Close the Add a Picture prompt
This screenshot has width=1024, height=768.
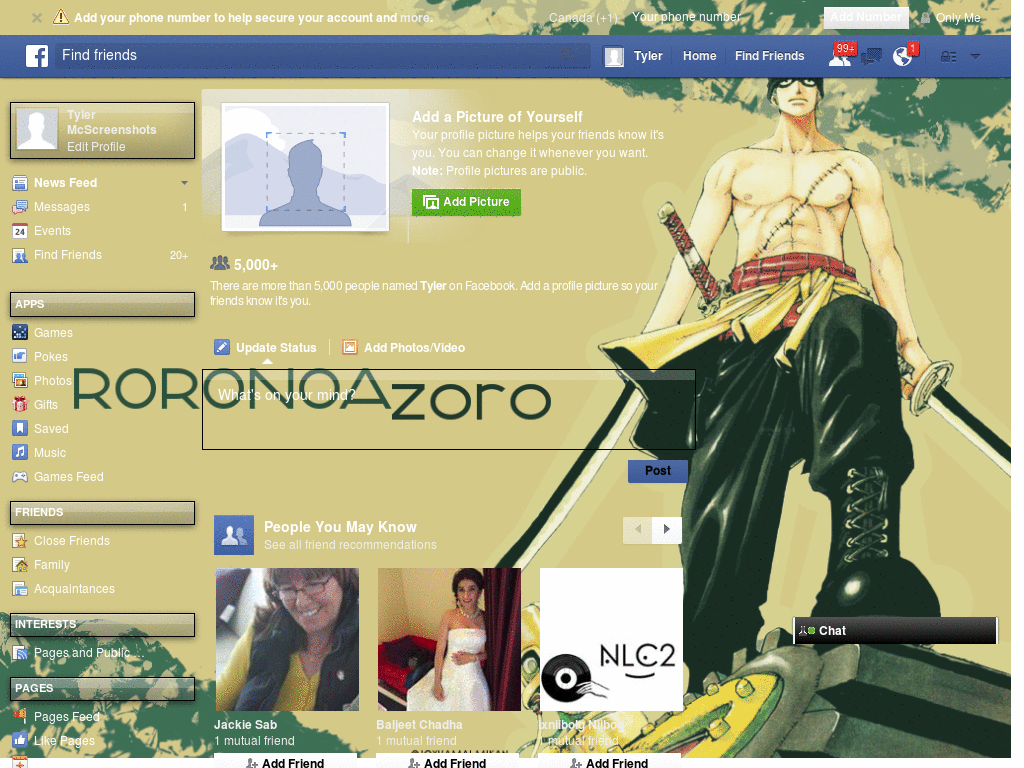[x=678, y=108]
